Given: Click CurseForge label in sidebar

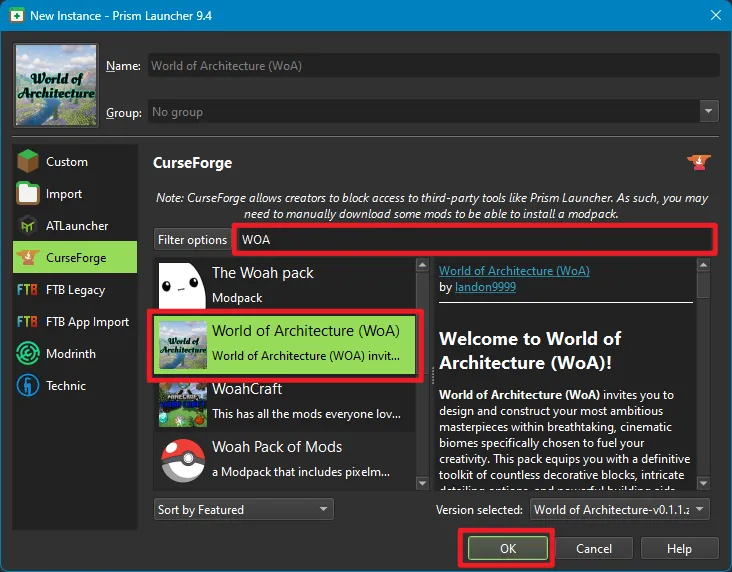Looking at the screenshot, I should 76,258.
